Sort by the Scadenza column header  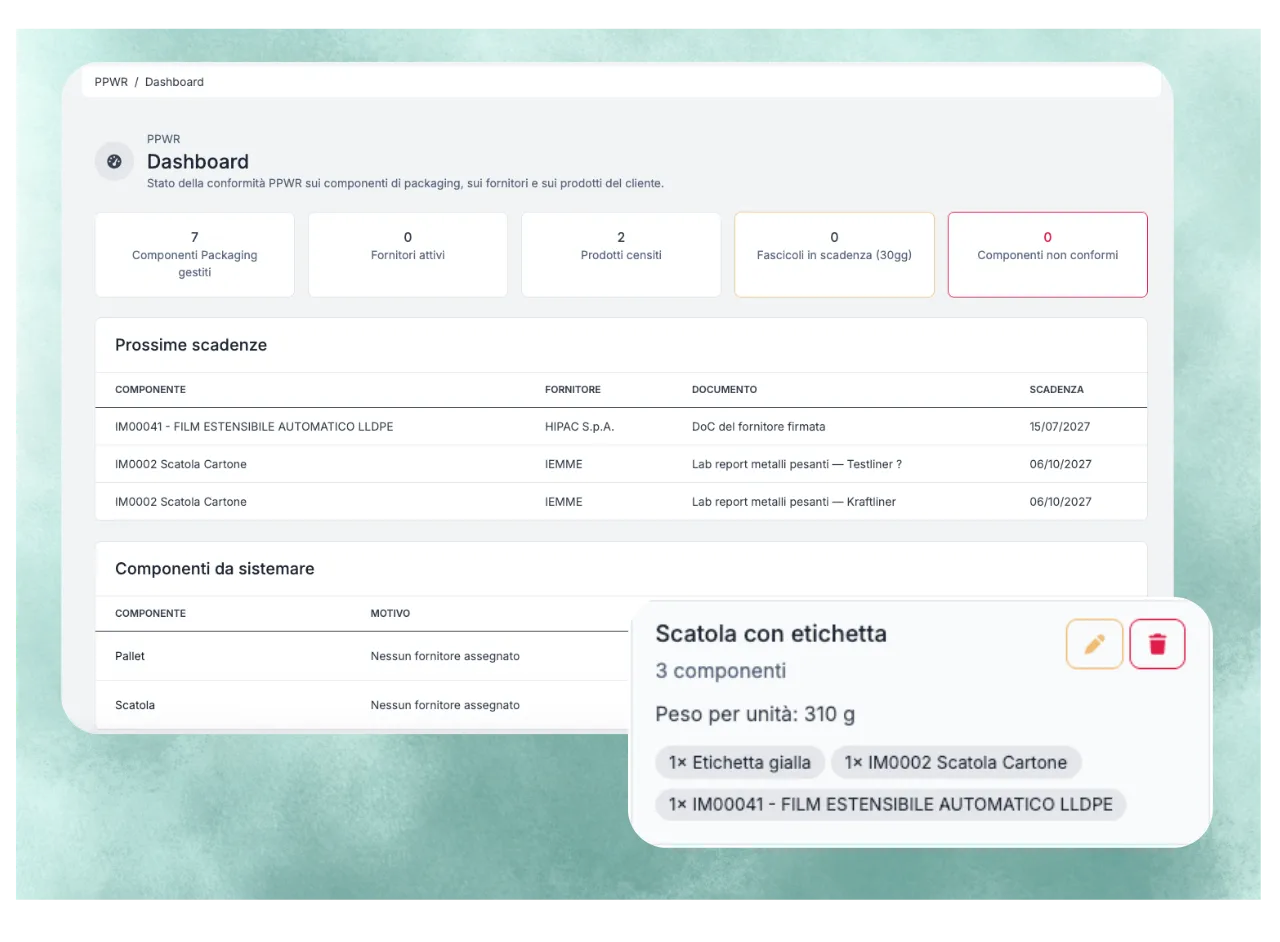point(1056,389)
